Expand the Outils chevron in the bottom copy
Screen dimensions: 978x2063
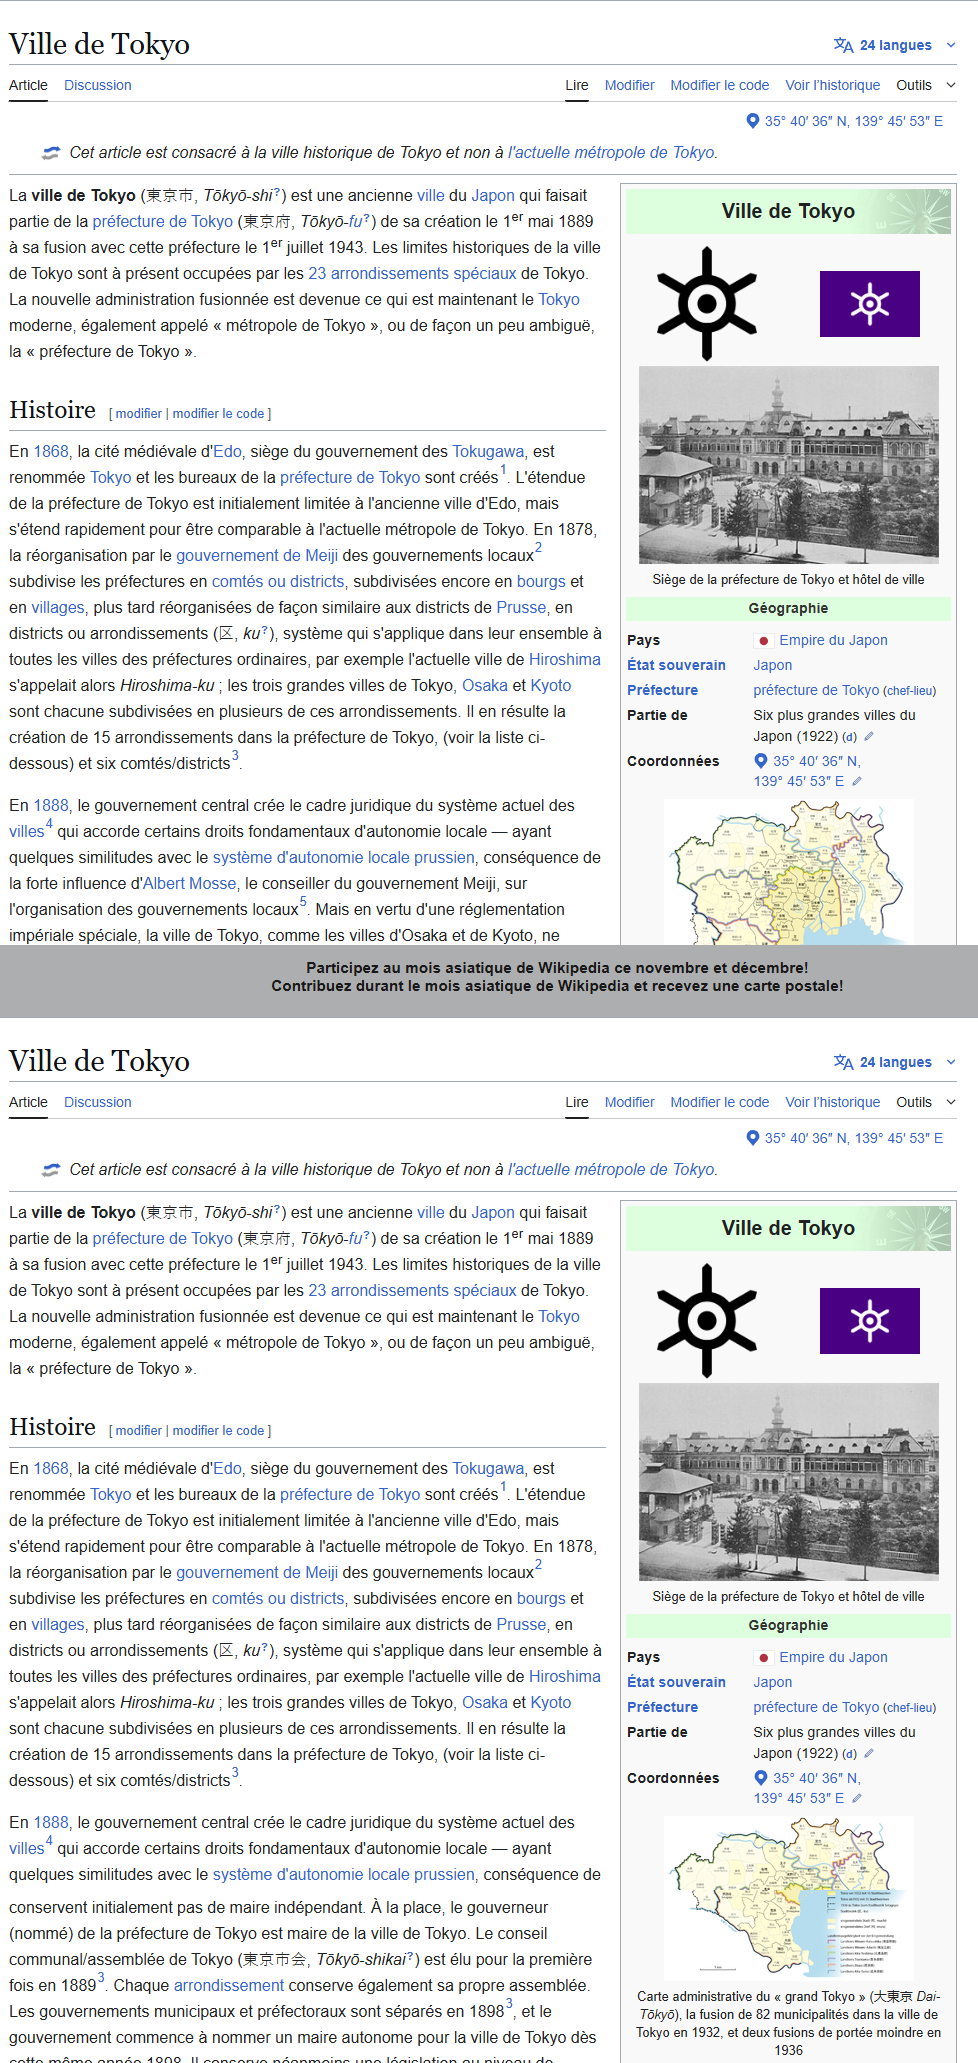pyautogui.click(x=951, y=1102)
